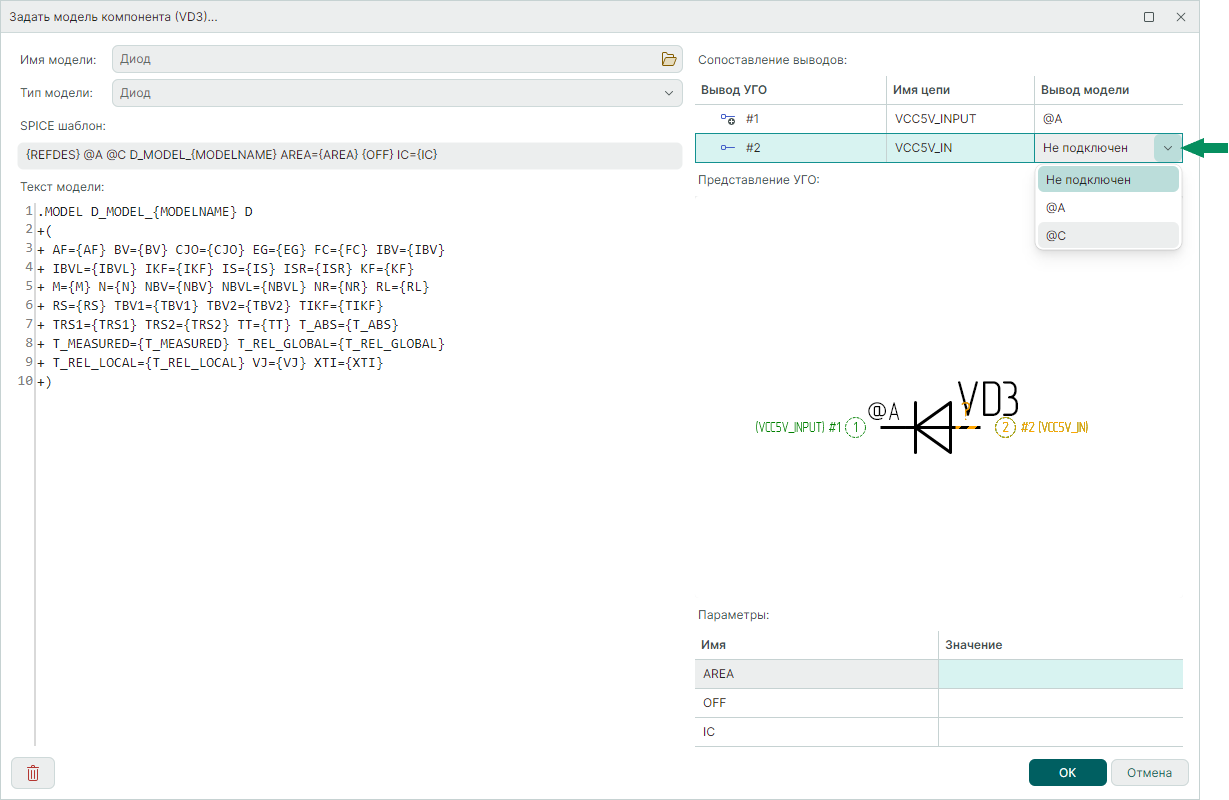This screenshot has width=1229, height=800.
Task: Choose 'Не подключен' option in list
Action: (x=1107, y=180)
